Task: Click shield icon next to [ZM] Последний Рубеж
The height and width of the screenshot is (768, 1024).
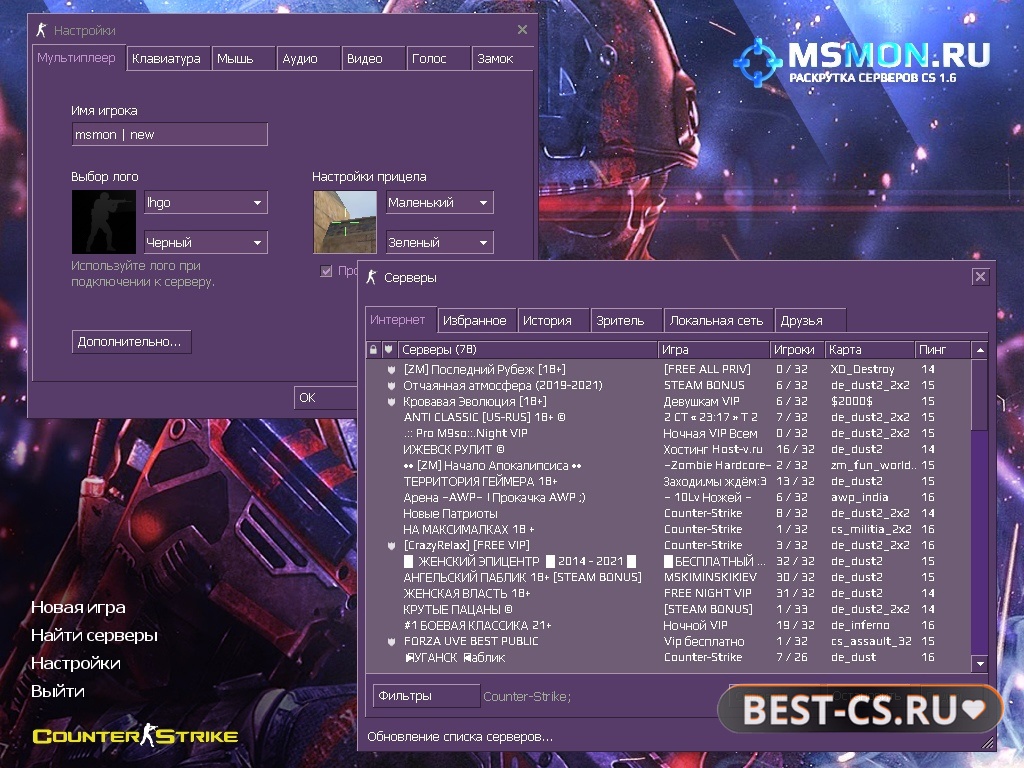Action: coord(391,370)
